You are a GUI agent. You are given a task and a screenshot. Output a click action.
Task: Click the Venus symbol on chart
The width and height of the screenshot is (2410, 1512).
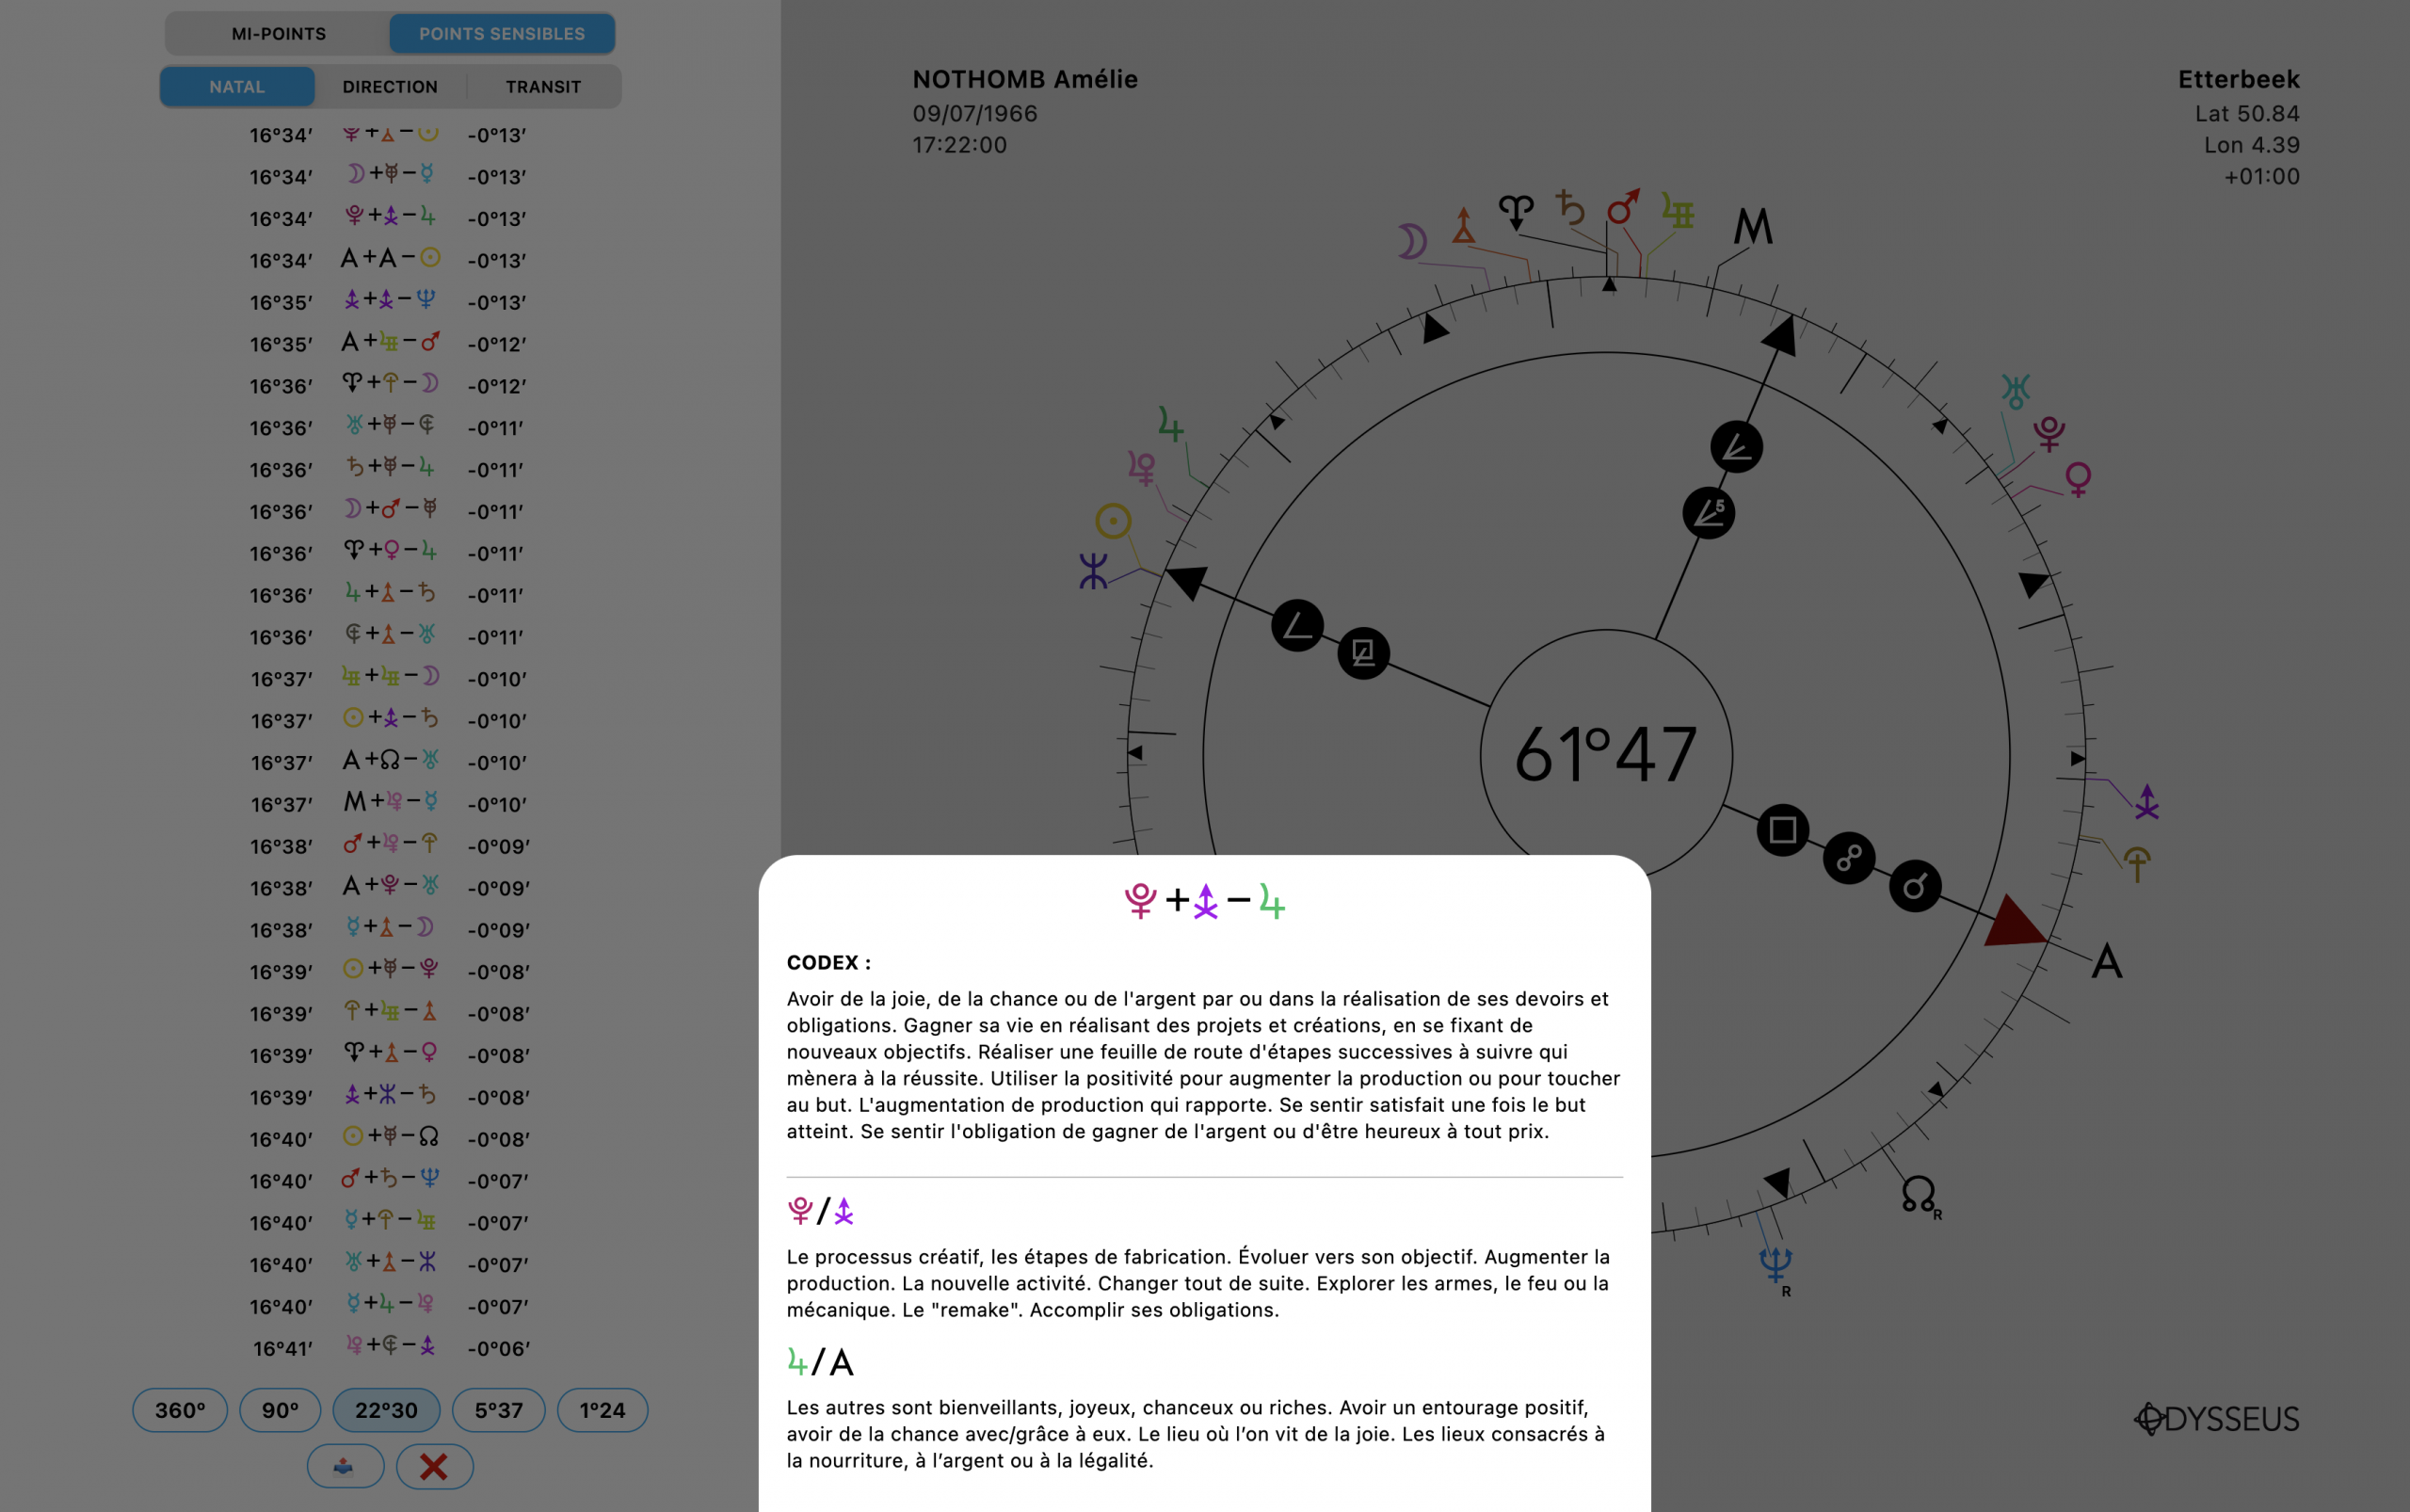[x=2078, y=479]
